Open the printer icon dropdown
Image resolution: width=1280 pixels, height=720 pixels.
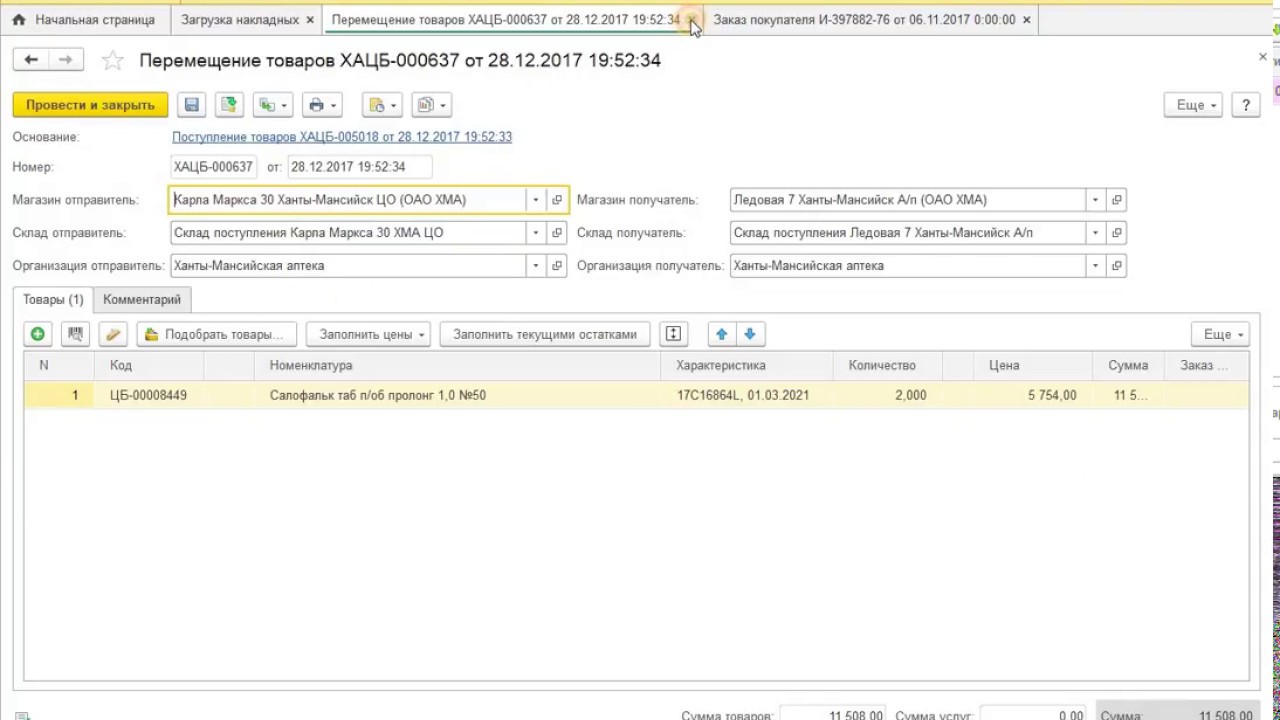click(x=322, y=105)
